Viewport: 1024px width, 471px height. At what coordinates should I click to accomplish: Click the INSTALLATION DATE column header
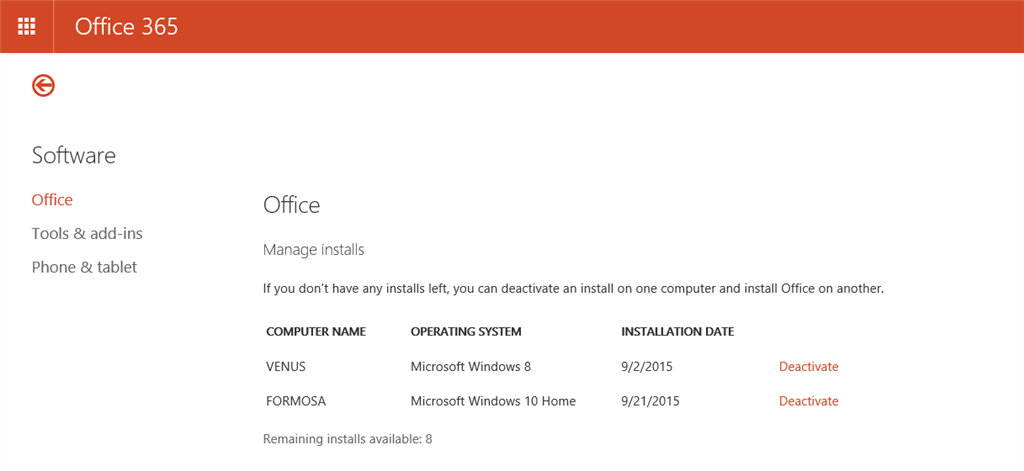[678, 332]
